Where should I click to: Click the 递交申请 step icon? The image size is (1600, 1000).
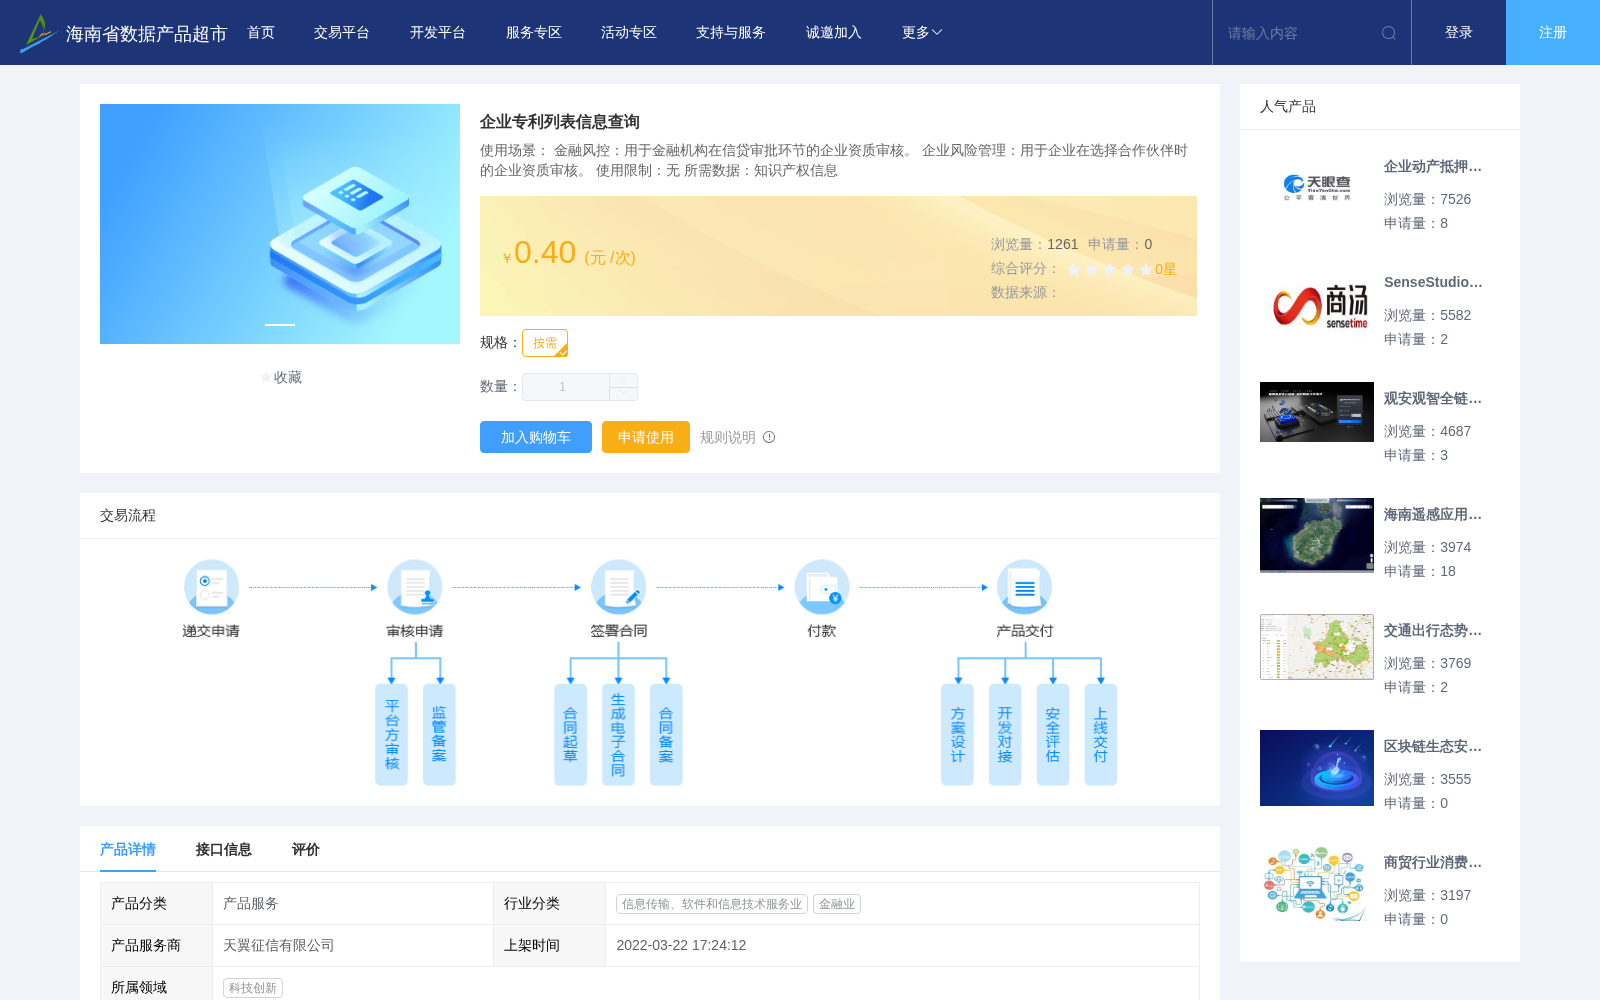211,587
